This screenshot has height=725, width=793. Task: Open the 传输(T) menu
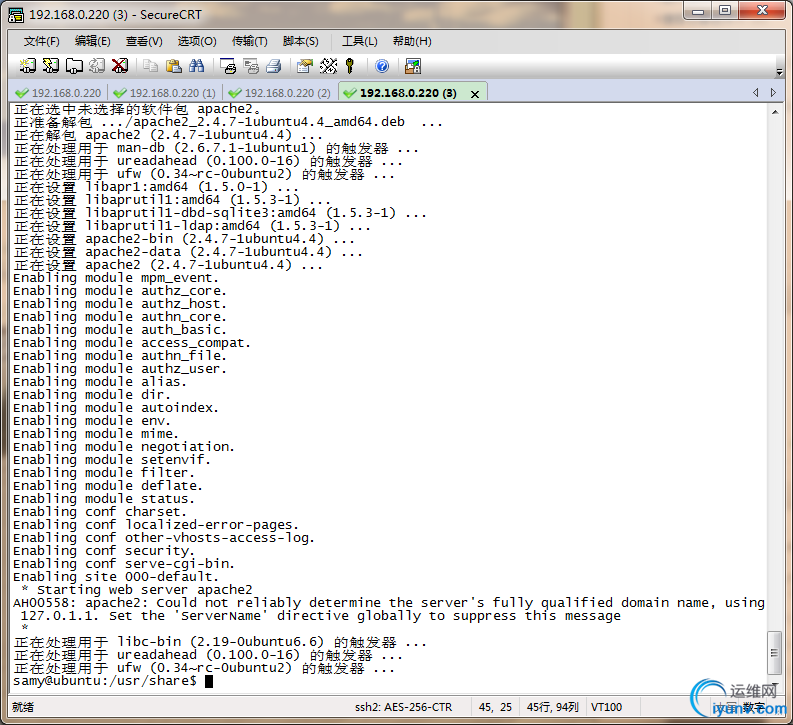[249, 41]
